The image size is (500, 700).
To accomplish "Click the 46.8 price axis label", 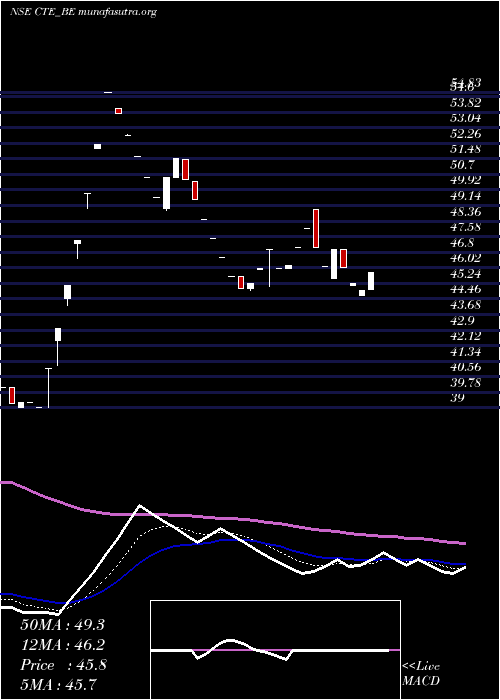I will (462, 243).
